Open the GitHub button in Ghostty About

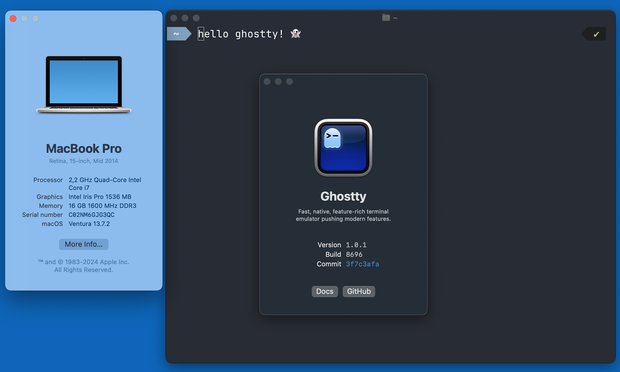[359, 291]
